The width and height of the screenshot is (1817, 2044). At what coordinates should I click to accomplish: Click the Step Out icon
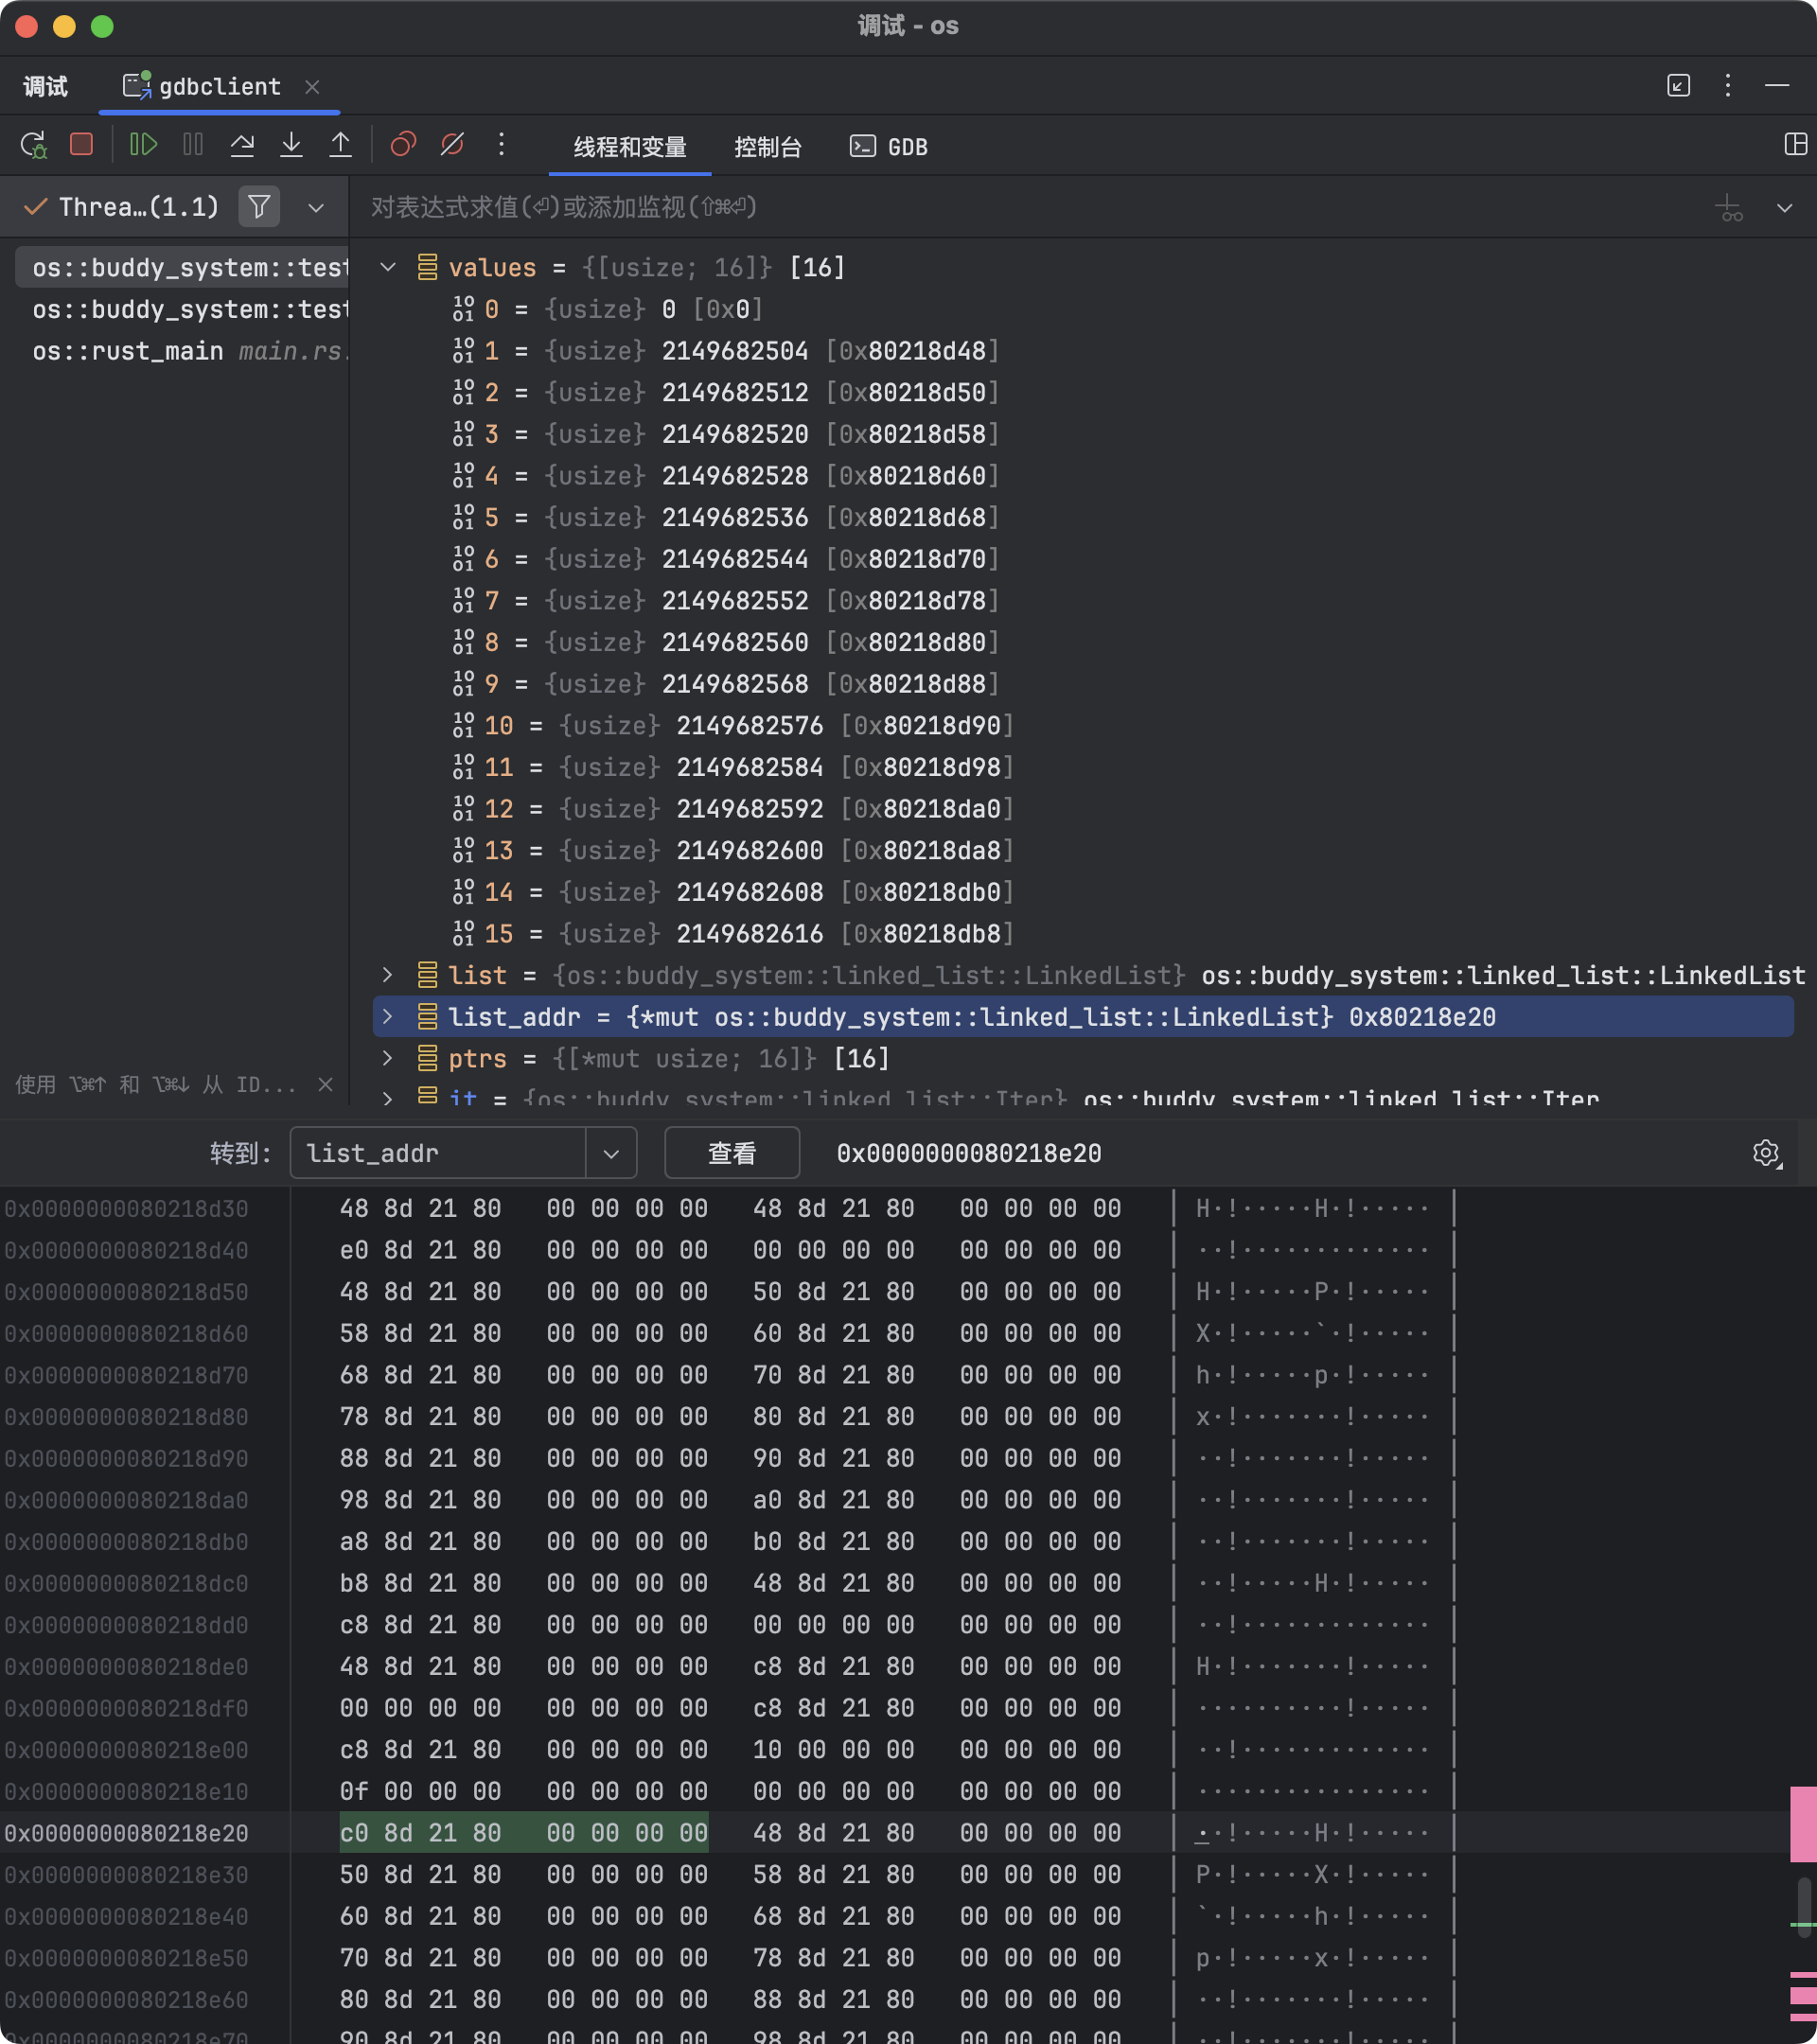340,145
